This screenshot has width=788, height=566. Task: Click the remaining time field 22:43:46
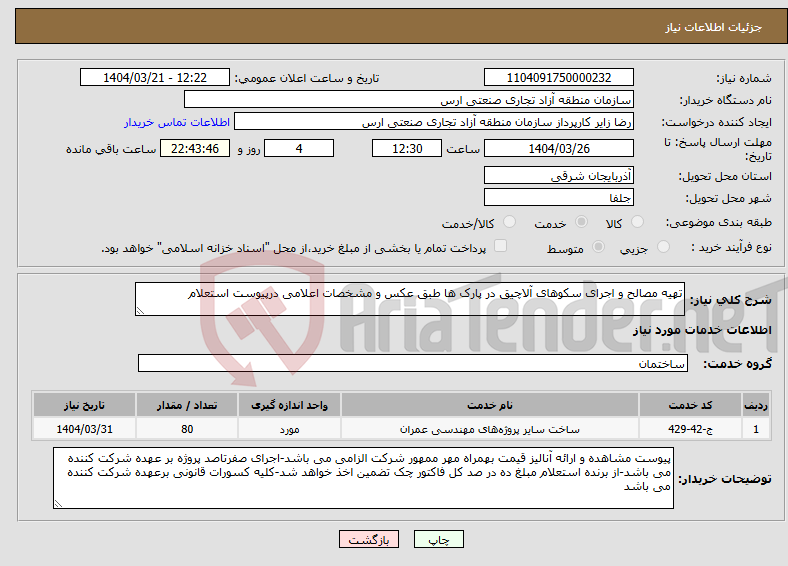coord(195,148)
